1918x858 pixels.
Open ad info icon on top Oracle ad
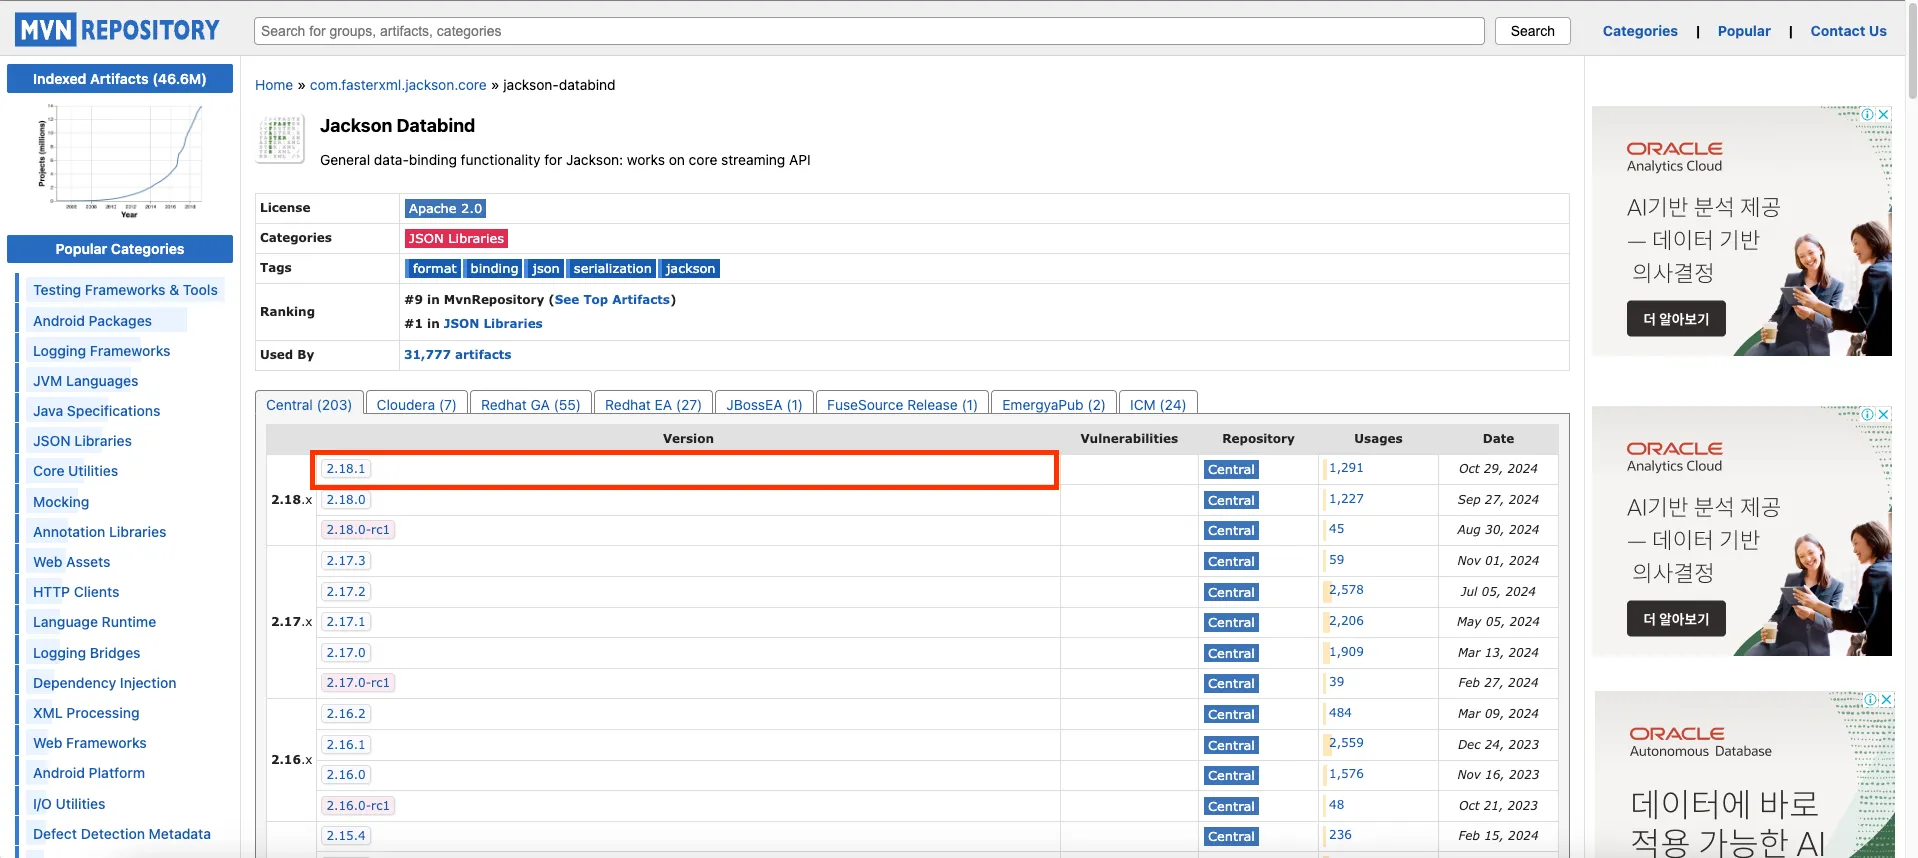pyautogui.click(x=1868, y=114)
